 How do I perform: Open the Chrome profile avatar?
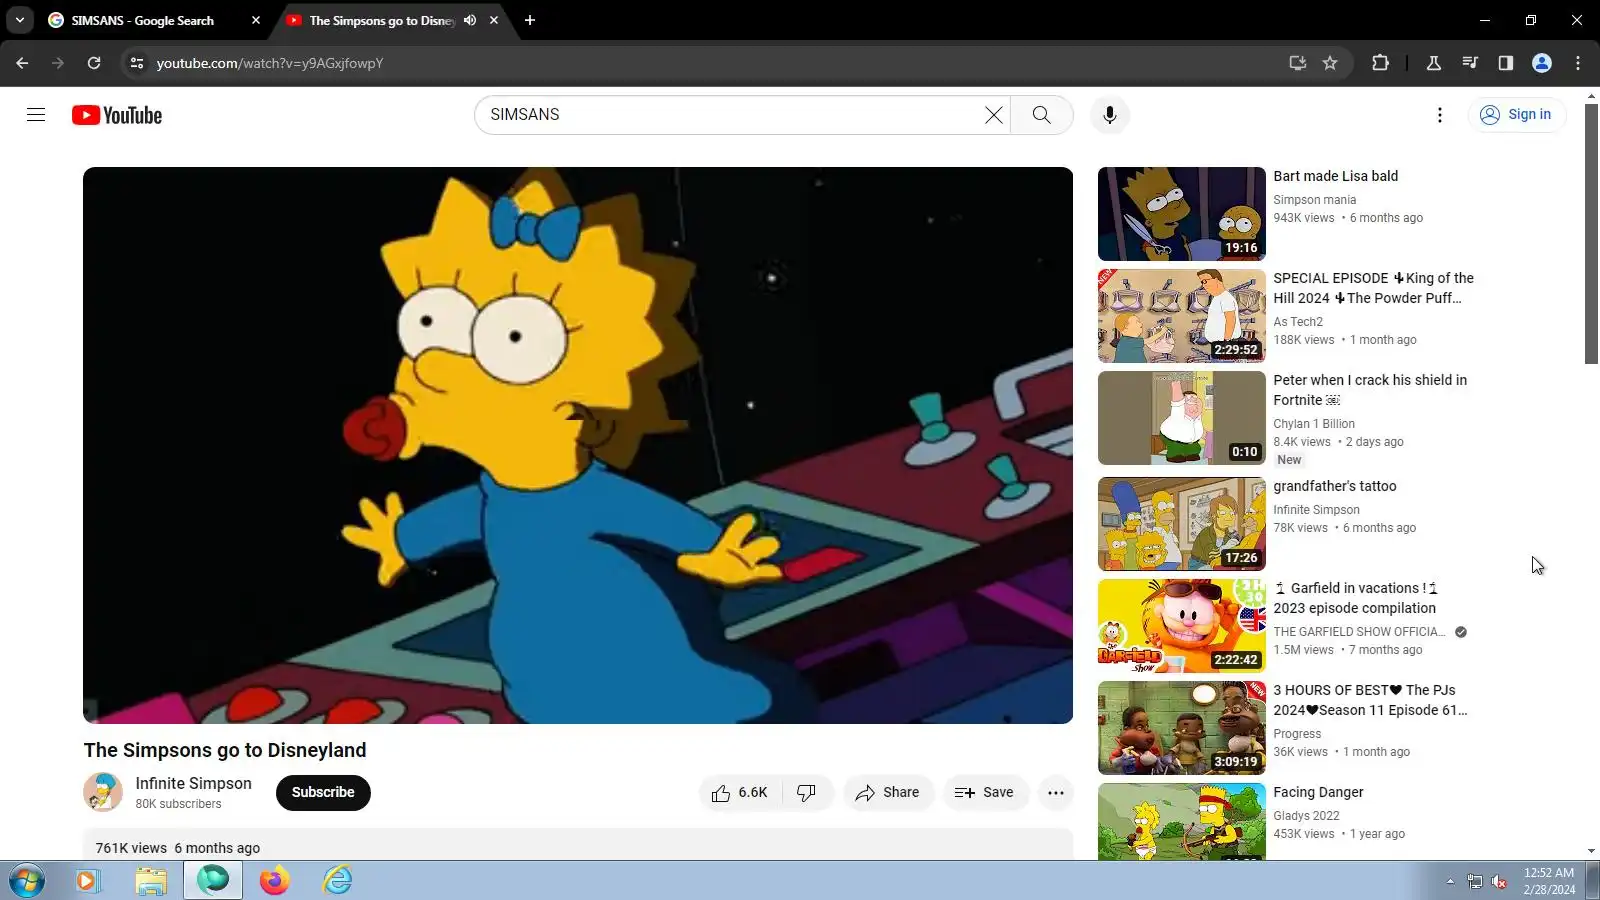click(1541, 63)
